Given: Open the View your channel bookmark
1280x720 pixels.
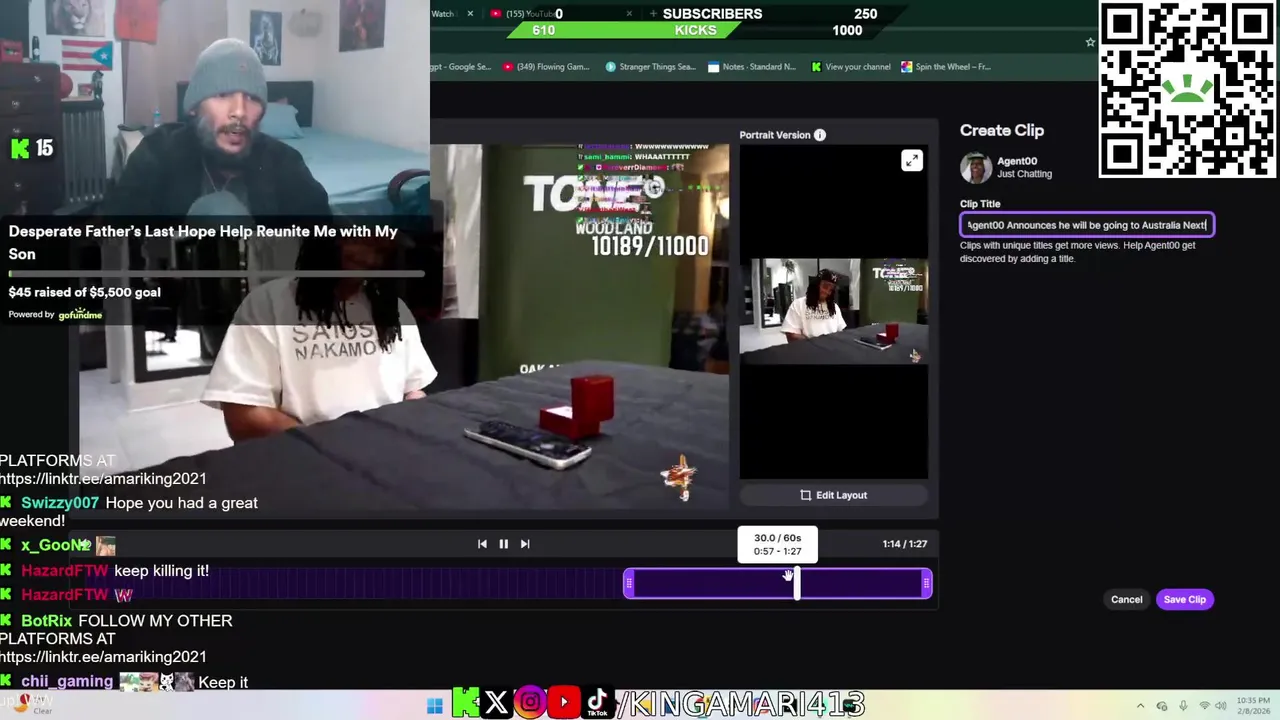Looking at the screenshot, I should (850, 67).
